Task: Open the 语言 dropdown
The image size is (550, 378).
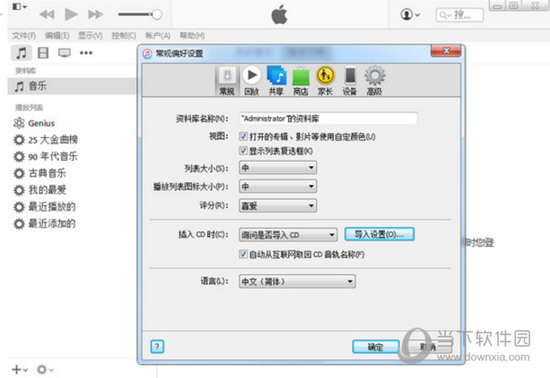Action: tap(297, 281)
